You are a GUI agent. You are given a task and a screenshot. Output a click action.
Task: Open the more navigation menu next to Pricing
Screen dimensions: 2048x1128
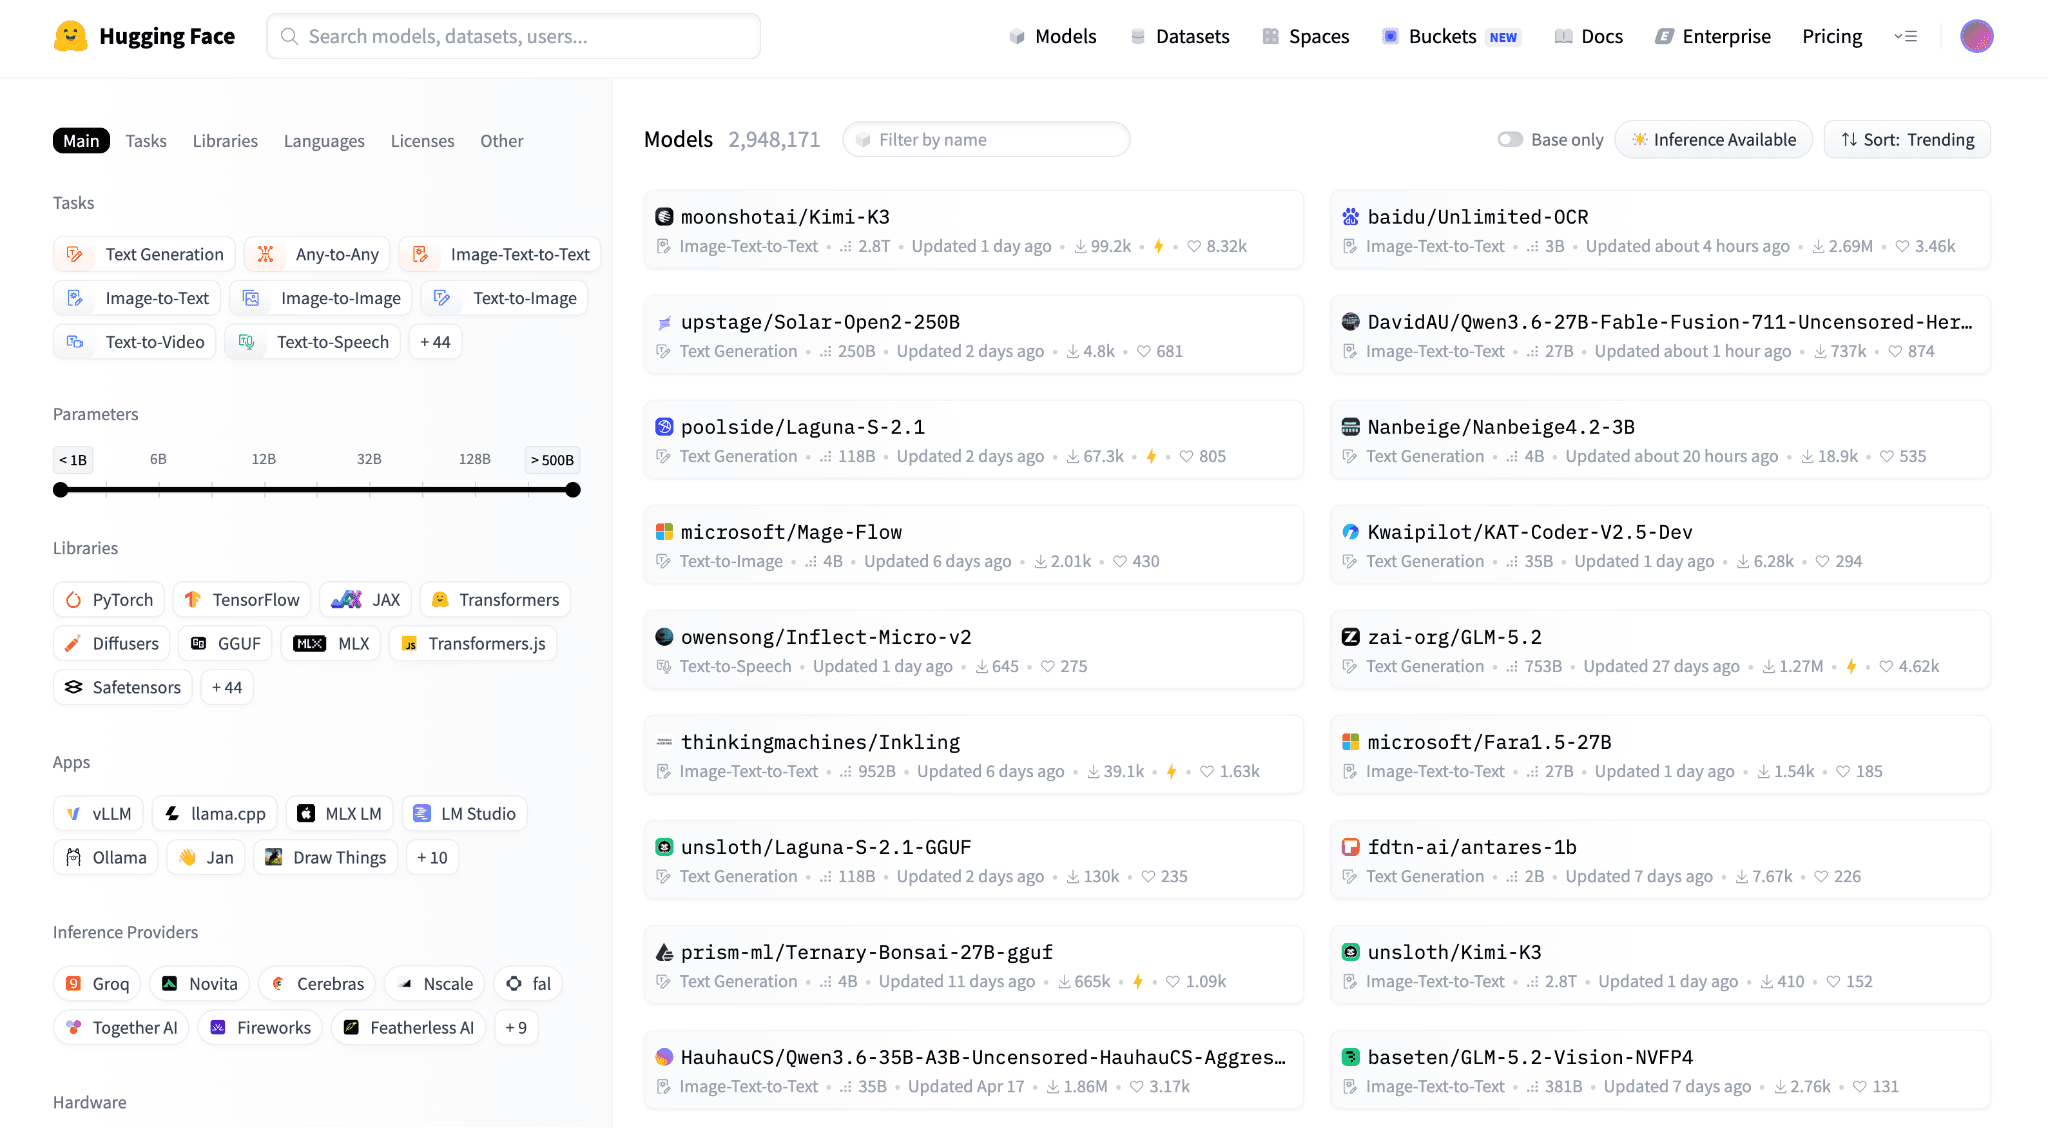click(x=1905, y=36)
